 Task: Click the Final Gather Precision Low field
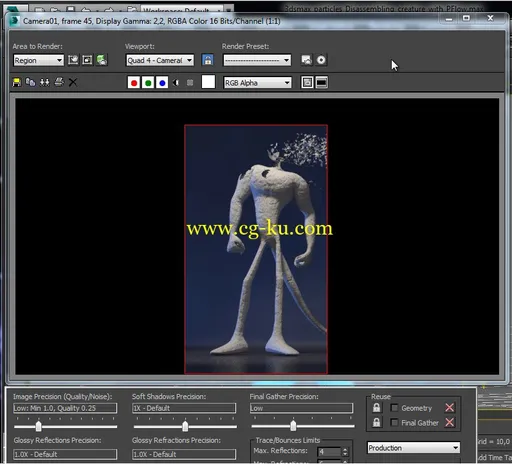click(x=302, y=408)
